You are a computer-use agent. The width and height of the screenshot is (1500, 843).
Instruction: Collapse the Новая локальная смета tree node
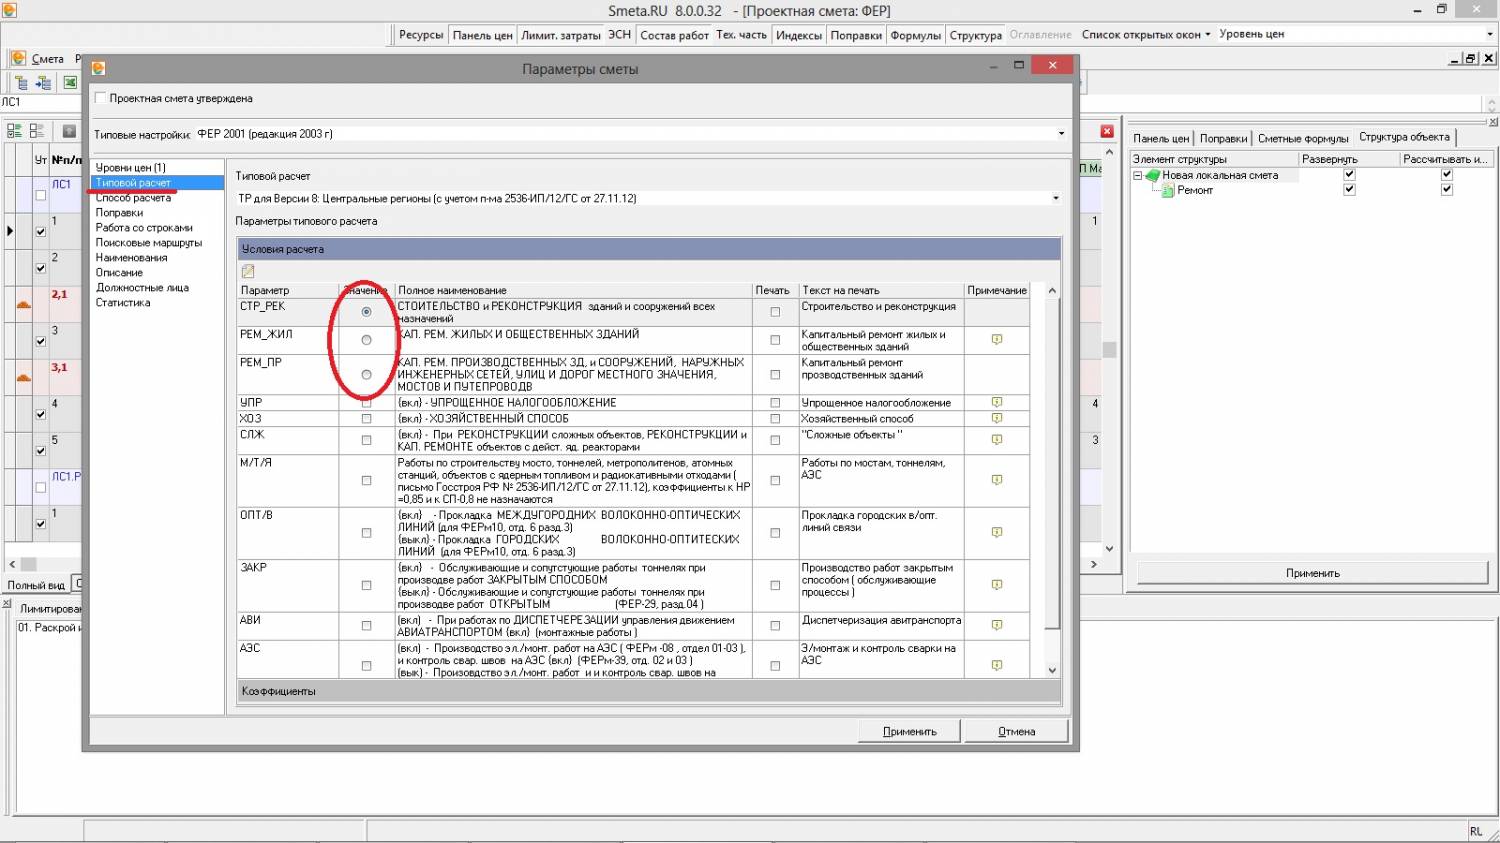click(x=1137, y=175)
